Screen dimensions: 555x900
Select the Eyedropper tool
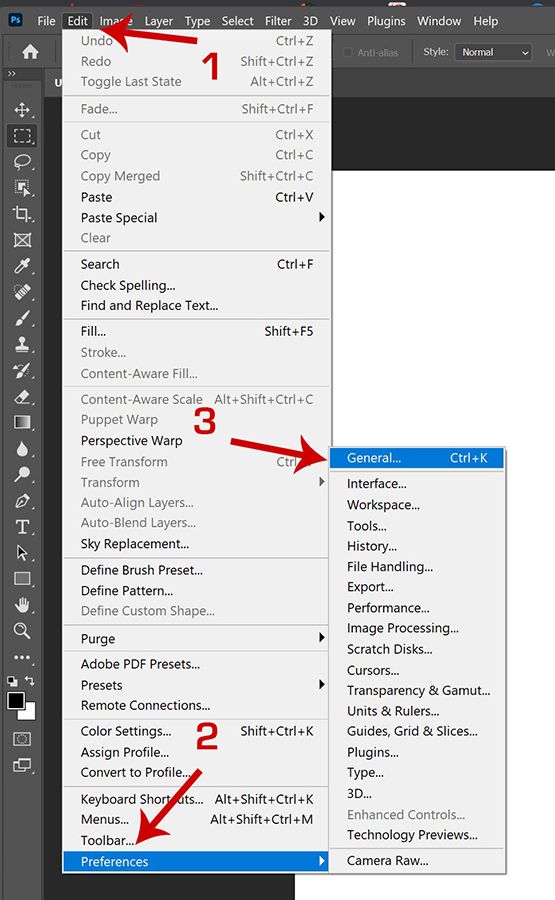pyautogui.click(x=22, y=266)
